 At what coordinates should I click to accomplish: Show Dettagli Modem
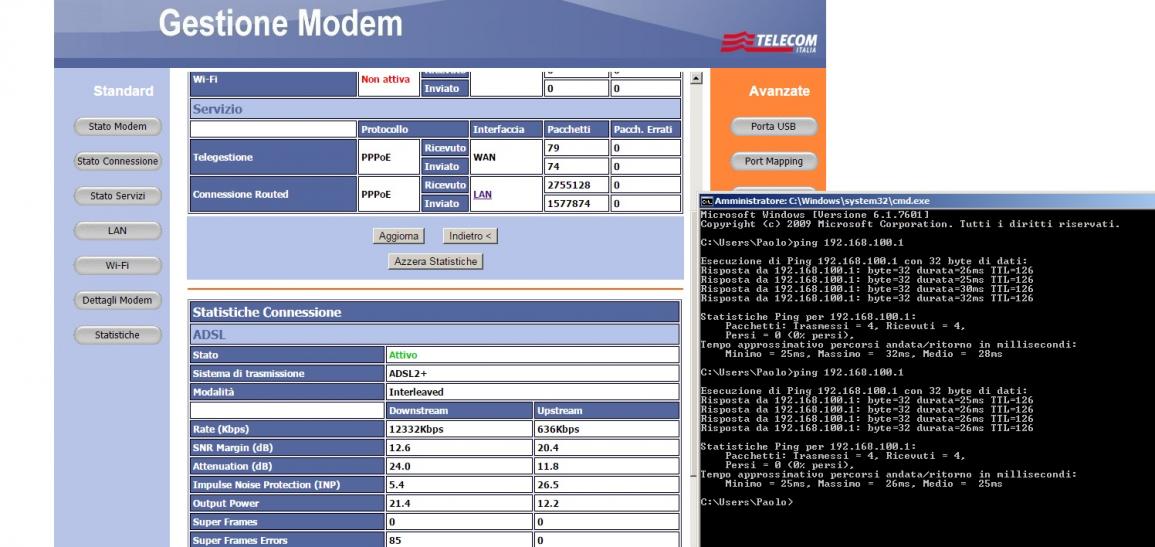click(x=117, y=300)
